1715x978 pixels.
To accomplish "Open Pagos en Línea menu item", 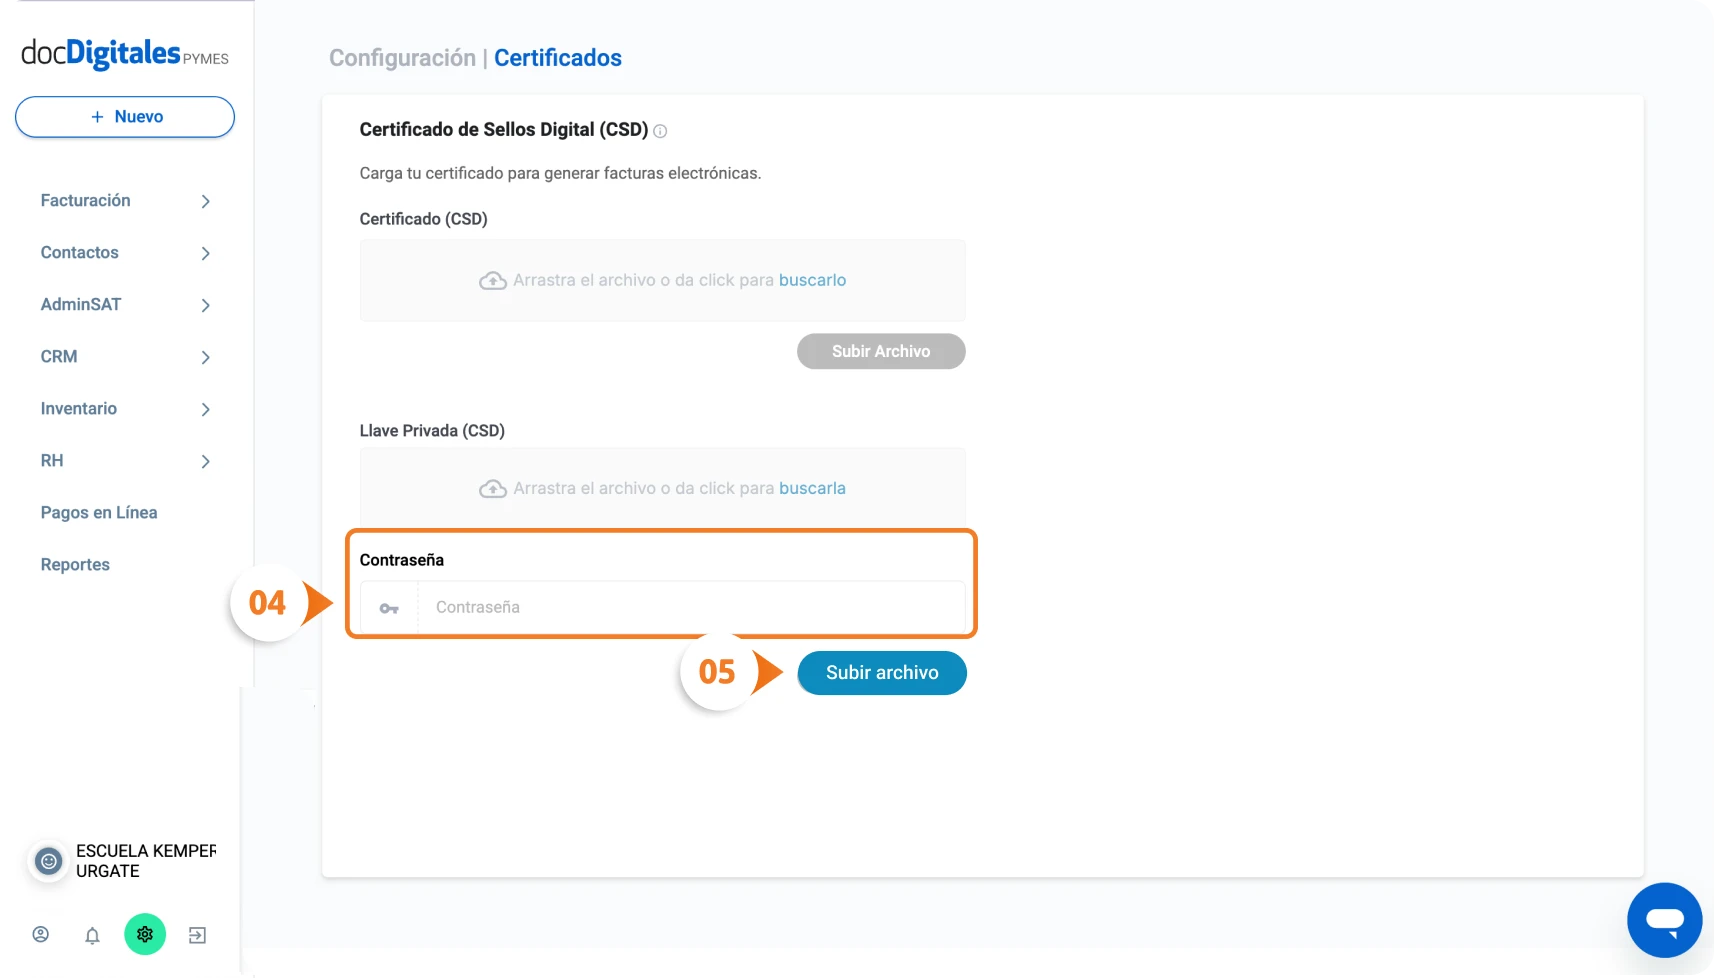I will point(99,513).
